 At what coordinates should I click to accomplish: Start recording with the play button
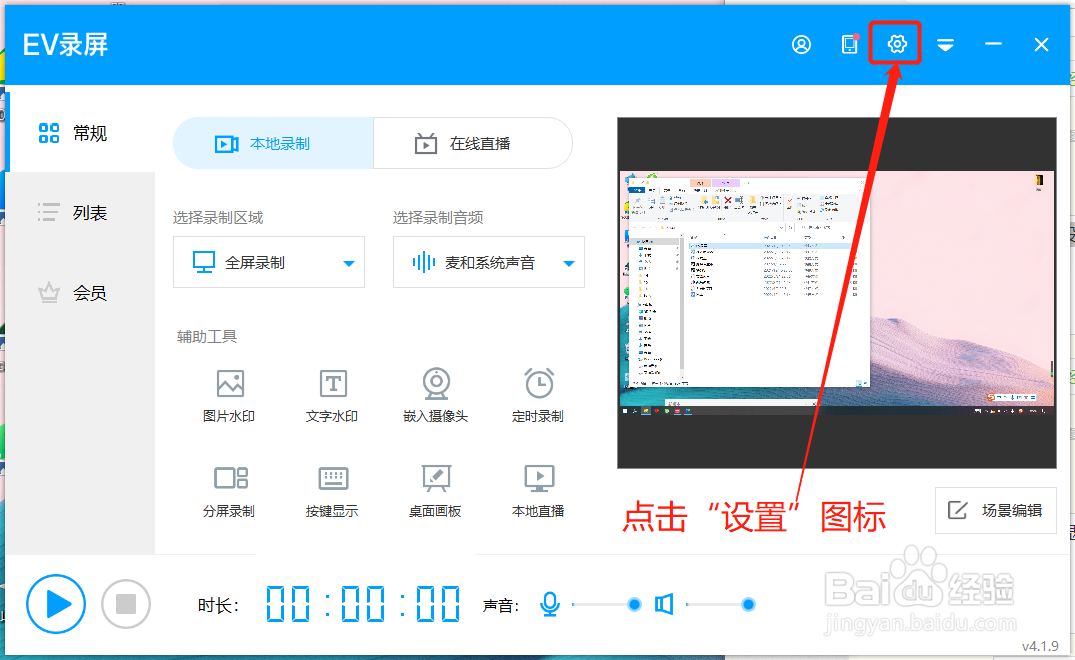pyautogui.click(x=56, y=604)
